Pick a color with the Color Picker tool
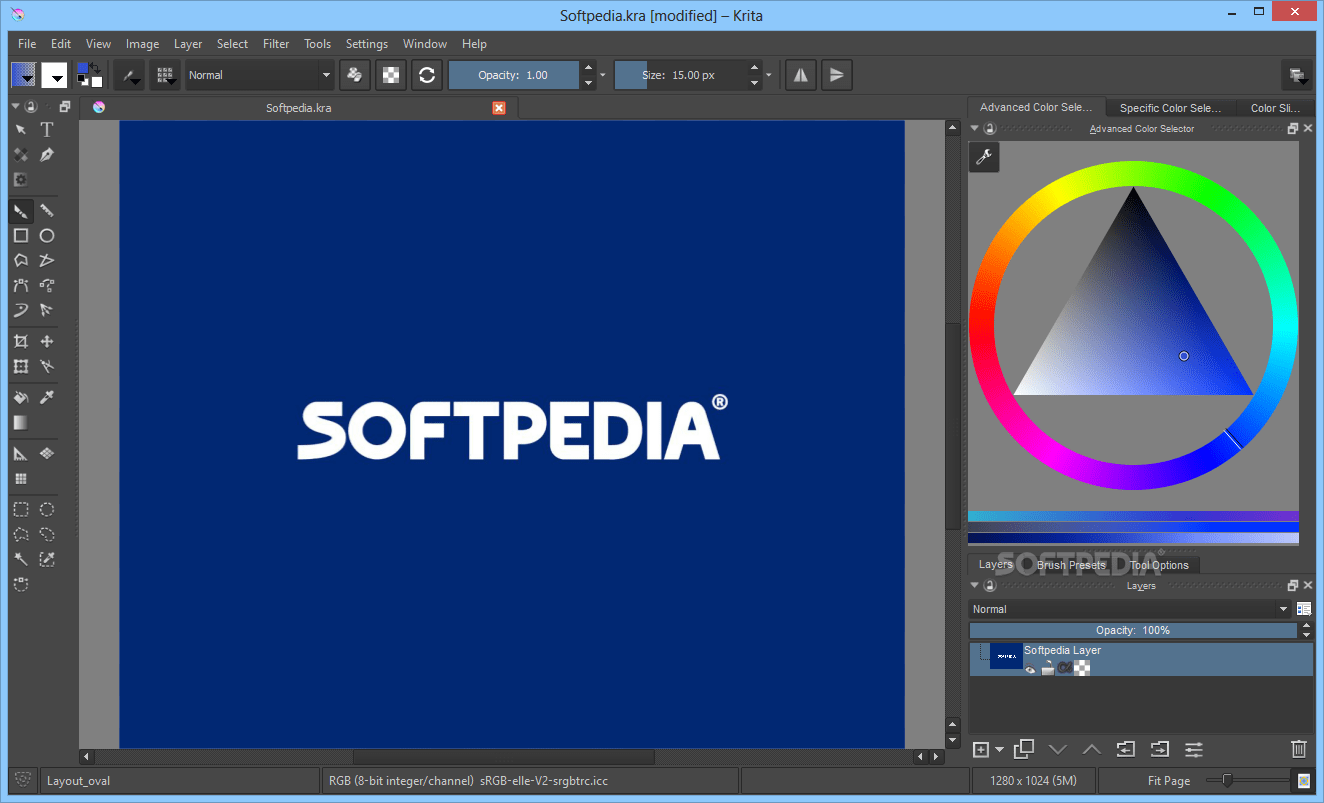1324x803 pixels. coord(46,397)
